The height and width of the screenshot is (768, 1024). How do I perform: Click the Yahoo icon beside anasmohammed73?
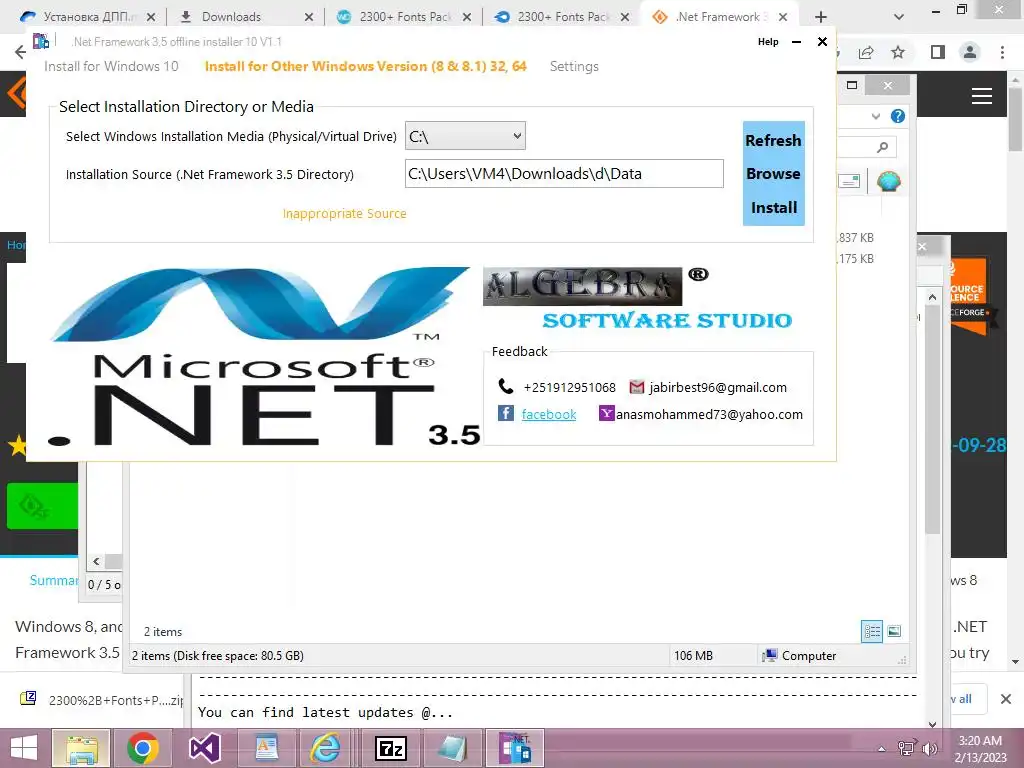pyautogui.click(x=607, y=413)
